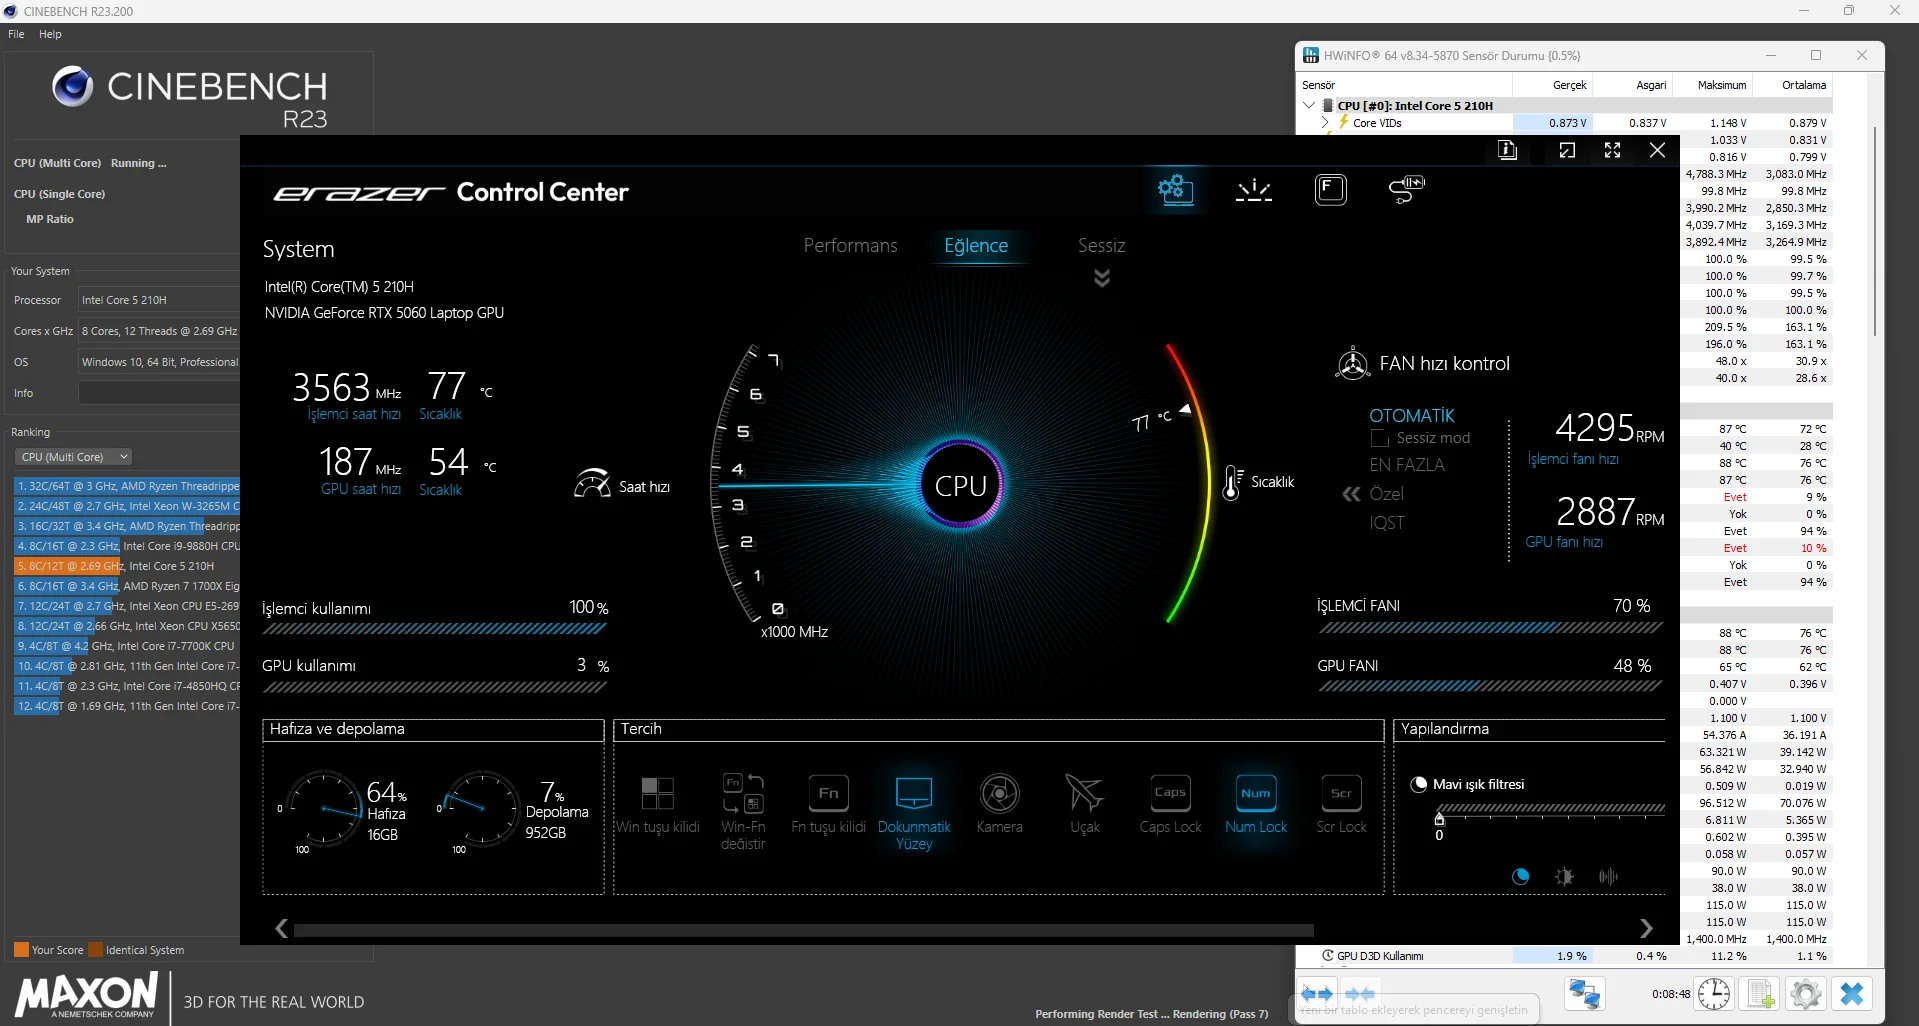The width and height of the screenshot is (1919, 1026).
Task: Expand the Core VIDs row in HWiNFO
Action: coord(1326,123)
